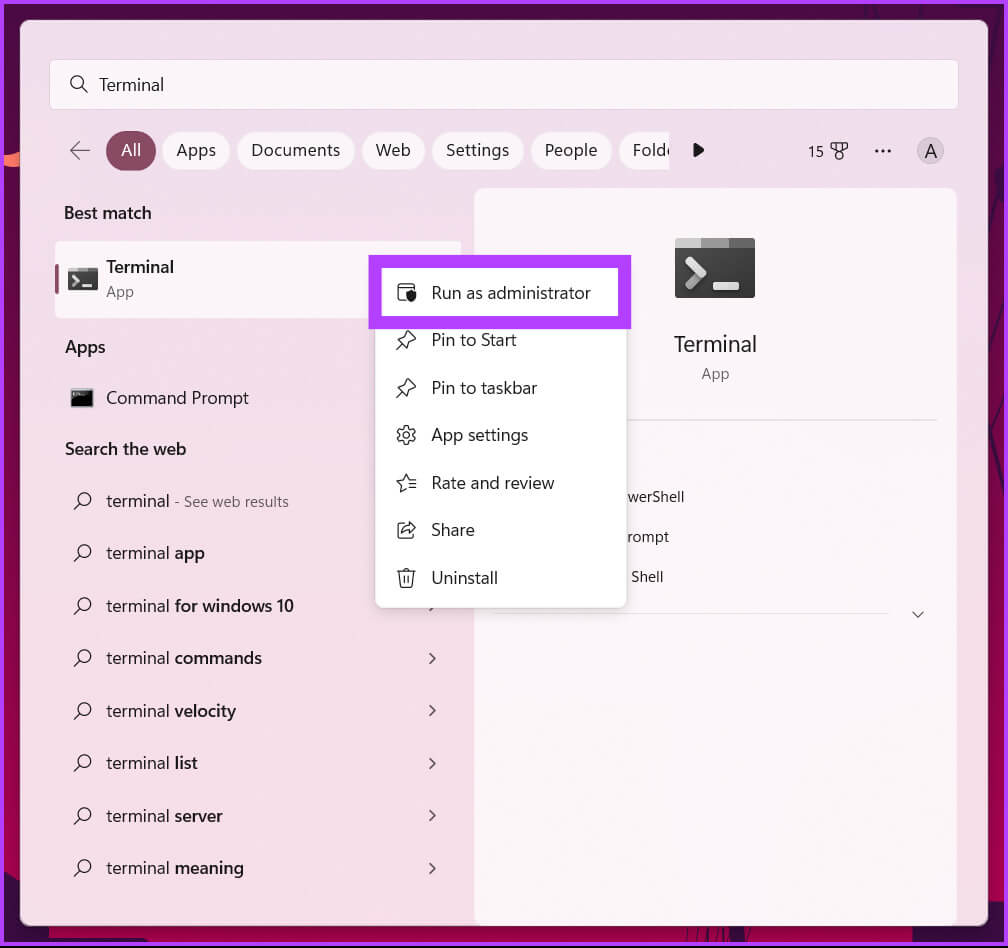Click the magnifier icon in the search box
Viewport: 1008px width, 948px height.
pos(78,84)
